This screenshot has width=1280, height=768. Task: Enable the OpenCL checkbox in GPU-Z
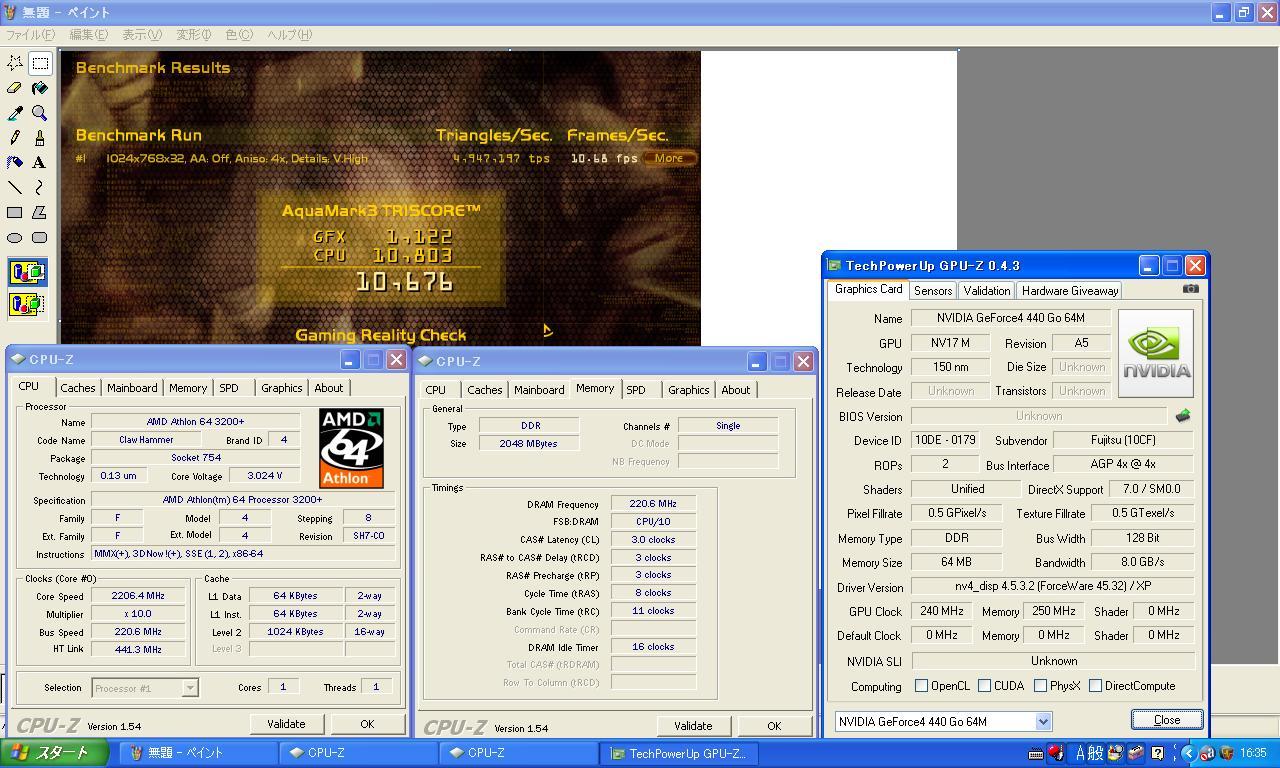point(921,686)
